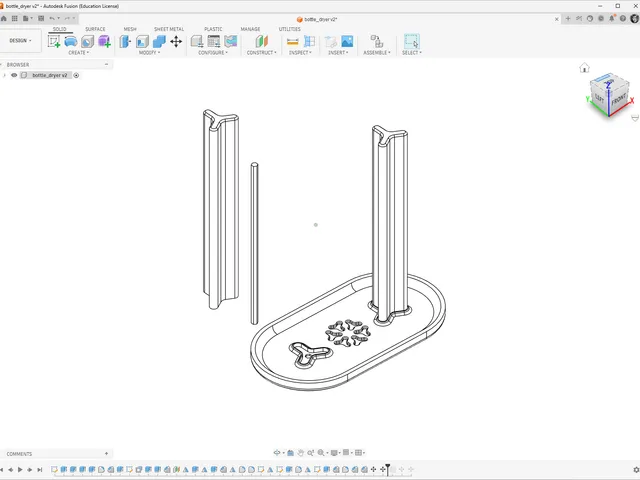Play the timeline history
Image resolution: width=640 pixels, height=480 pixels.
(20, 470)
